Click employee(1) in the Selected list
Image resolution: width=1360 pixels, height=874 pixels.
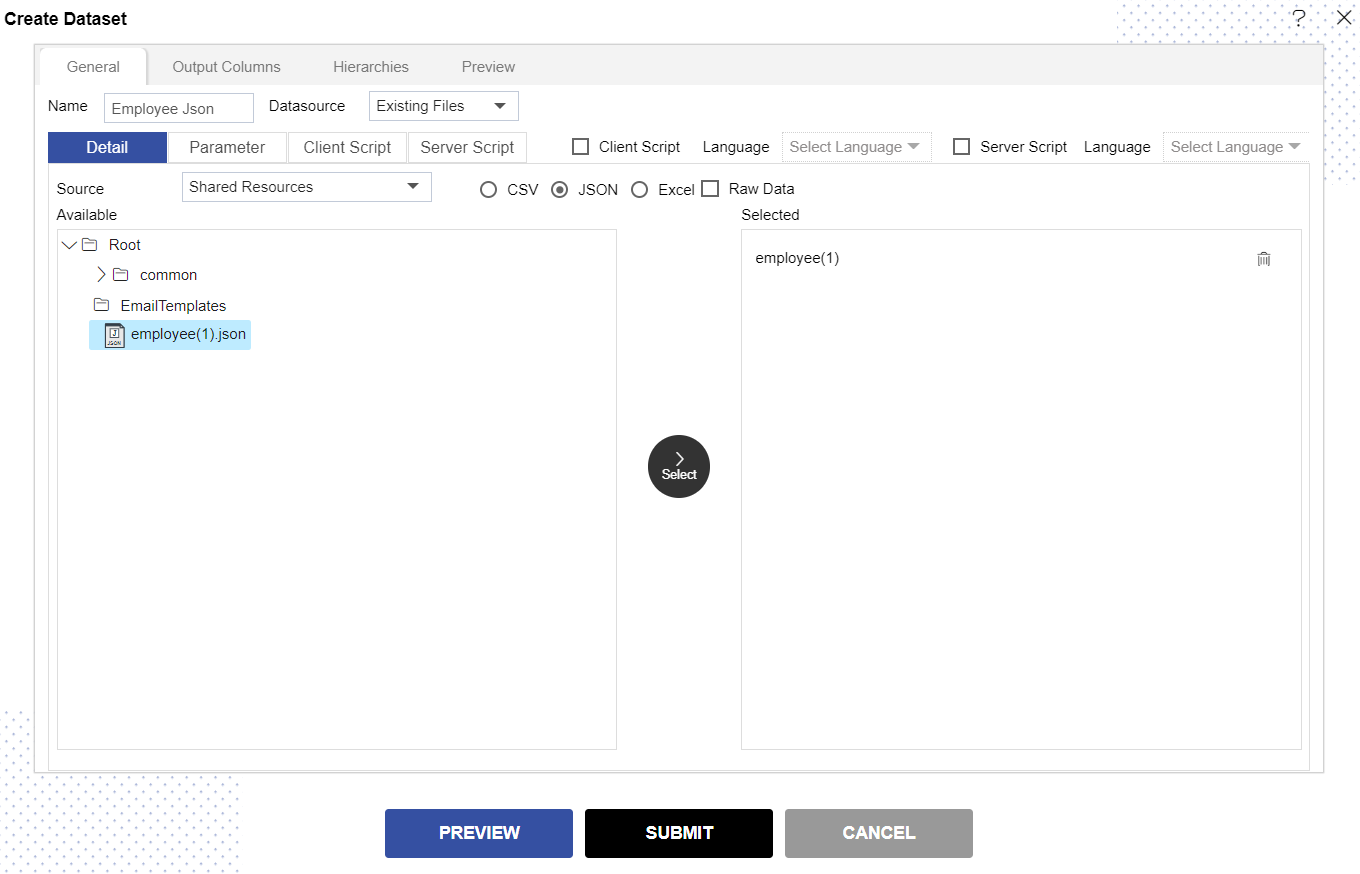coord(797,258)
